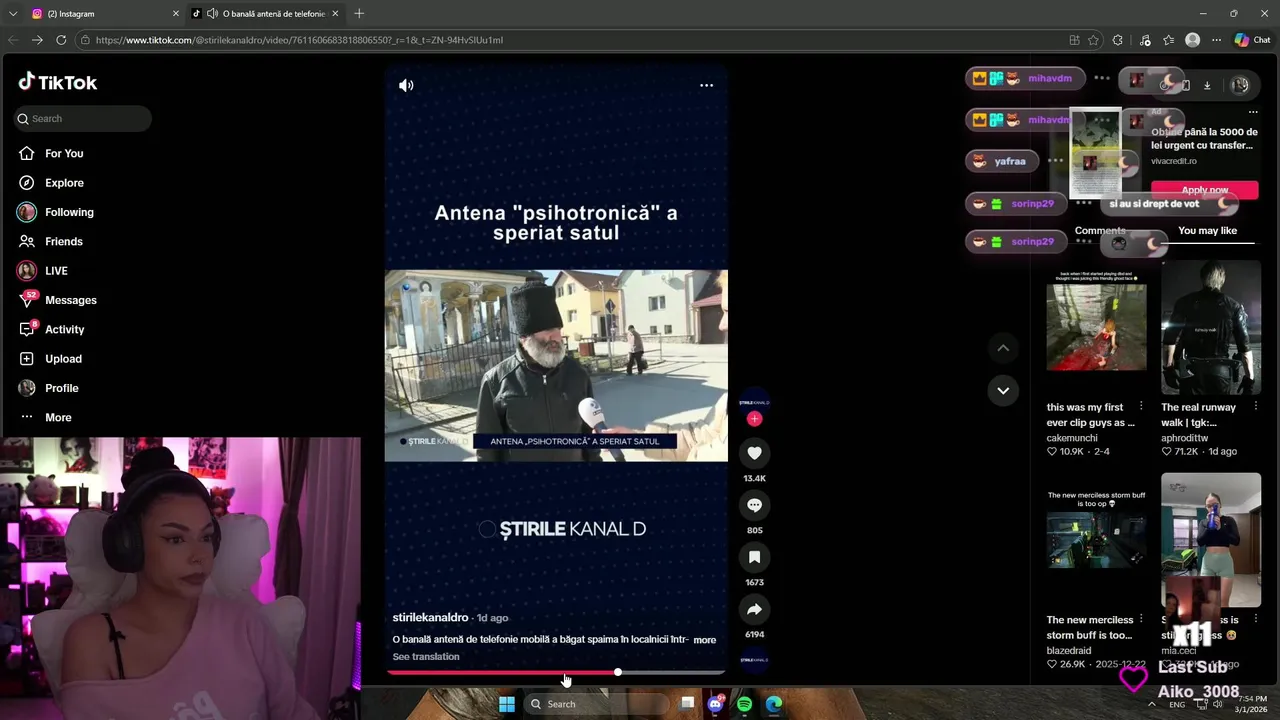Screen dimensions: 1280x720
Task: Open the sound disc icon below share
Action: click(754, 660)
